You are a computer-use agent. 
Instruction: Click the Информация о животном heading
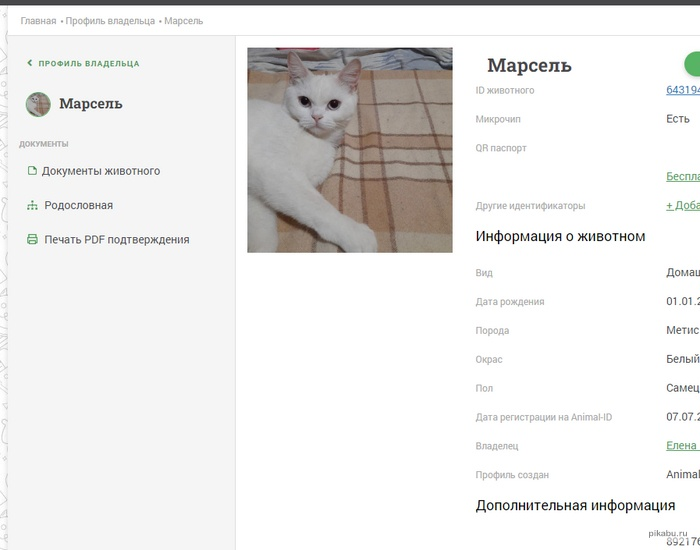point(560,236)
